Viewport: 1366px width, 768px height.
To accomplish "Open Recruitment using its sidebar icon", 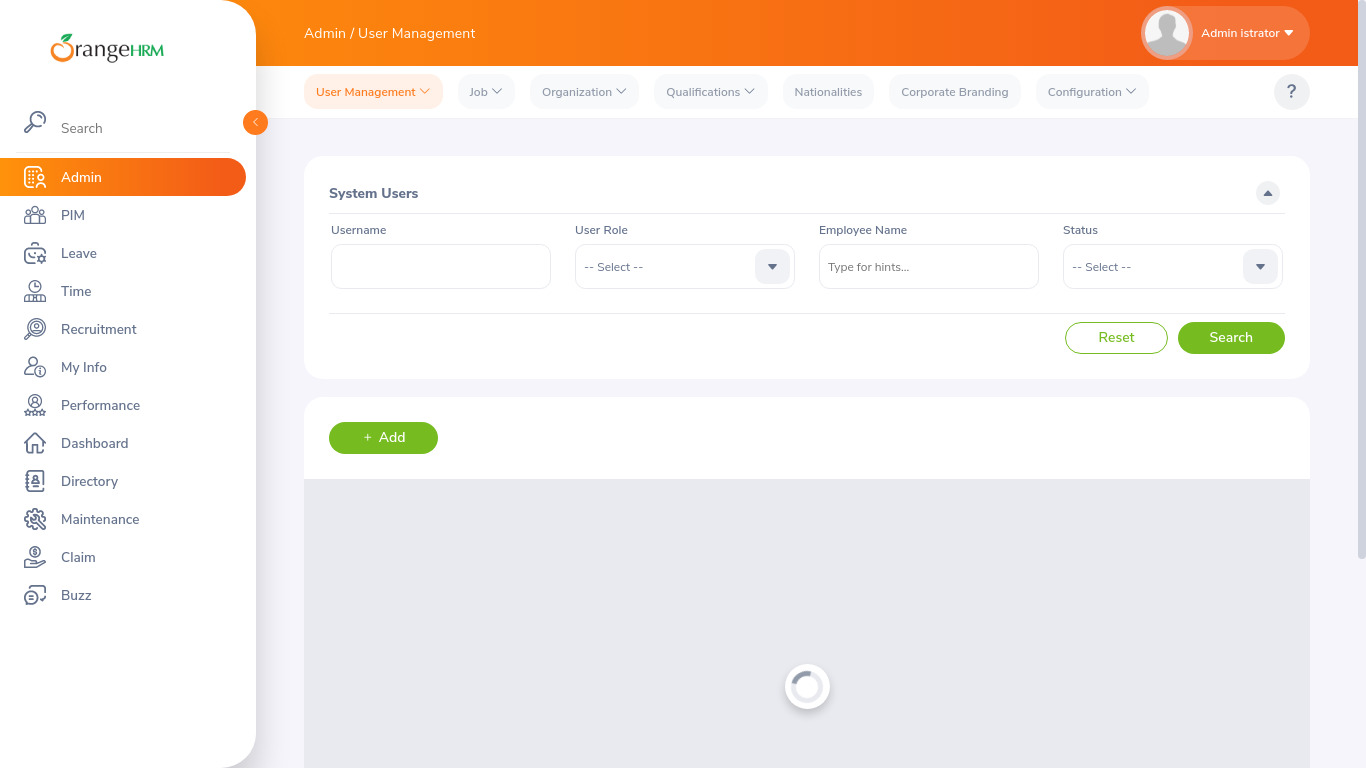I will pyautogui.click(x=35, y=329).
